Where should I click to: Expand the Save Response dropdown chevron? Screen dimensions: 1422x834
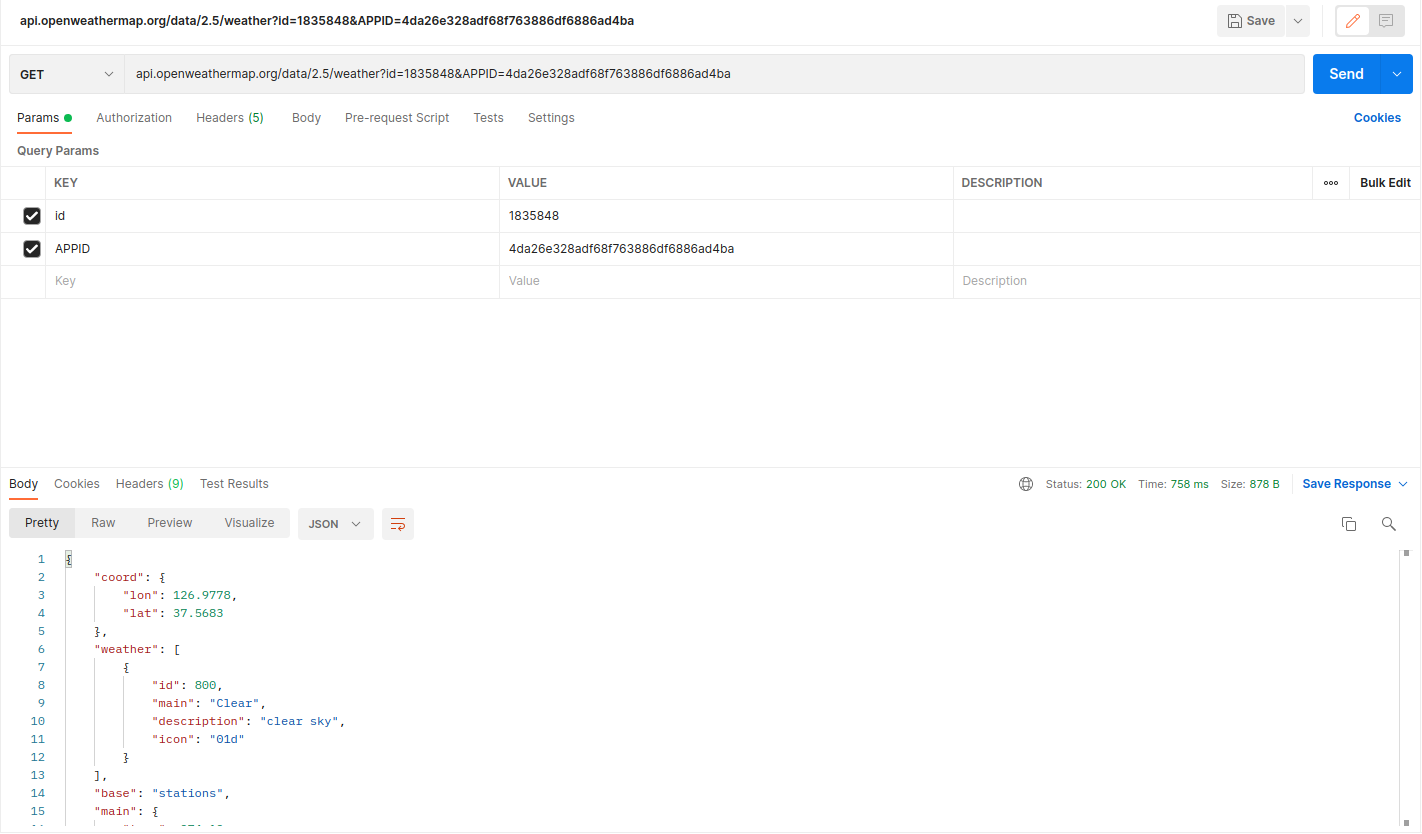pyautogui.click(x=1403, y=484)
